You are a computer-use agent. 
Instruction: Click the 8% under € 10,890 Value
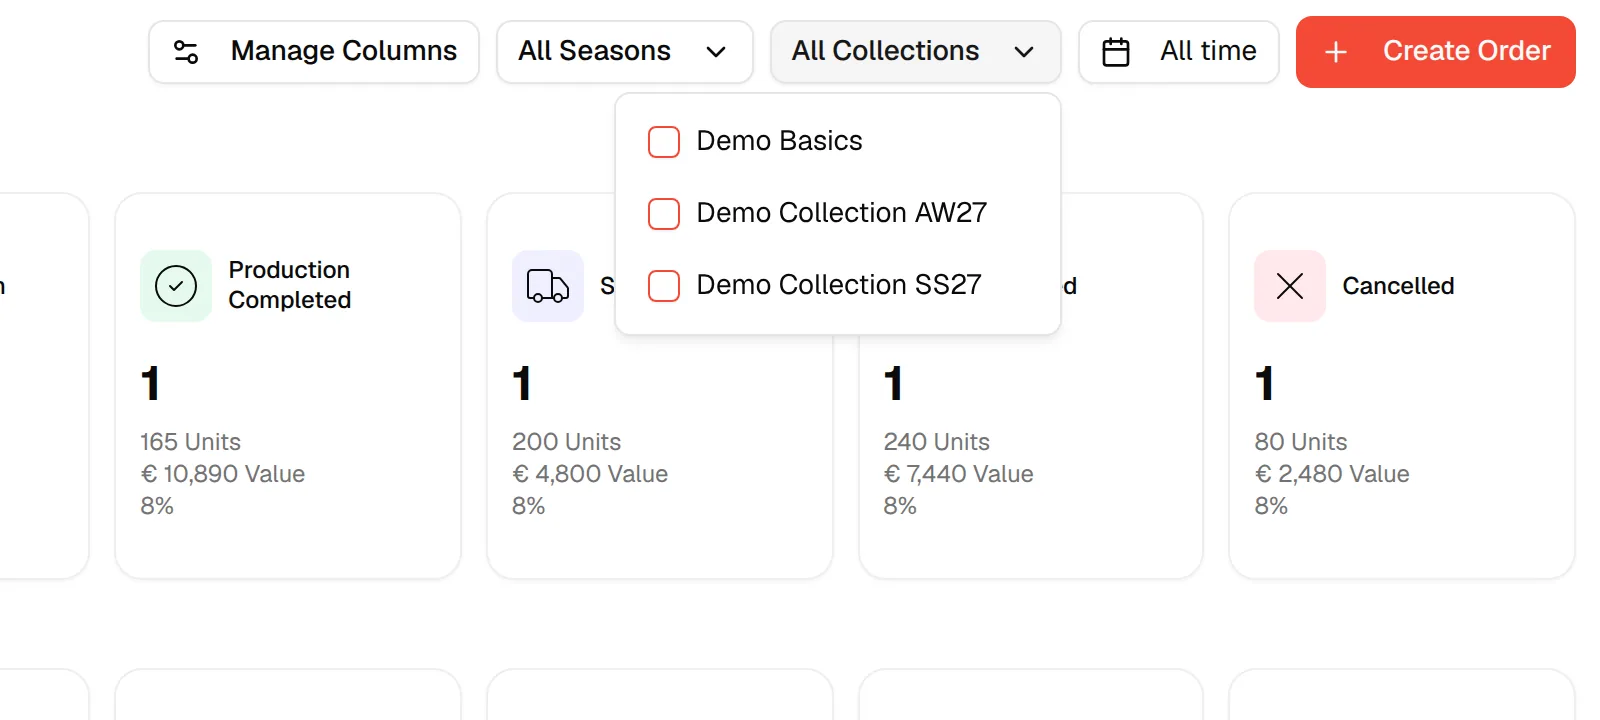click(x=157, y=506)
